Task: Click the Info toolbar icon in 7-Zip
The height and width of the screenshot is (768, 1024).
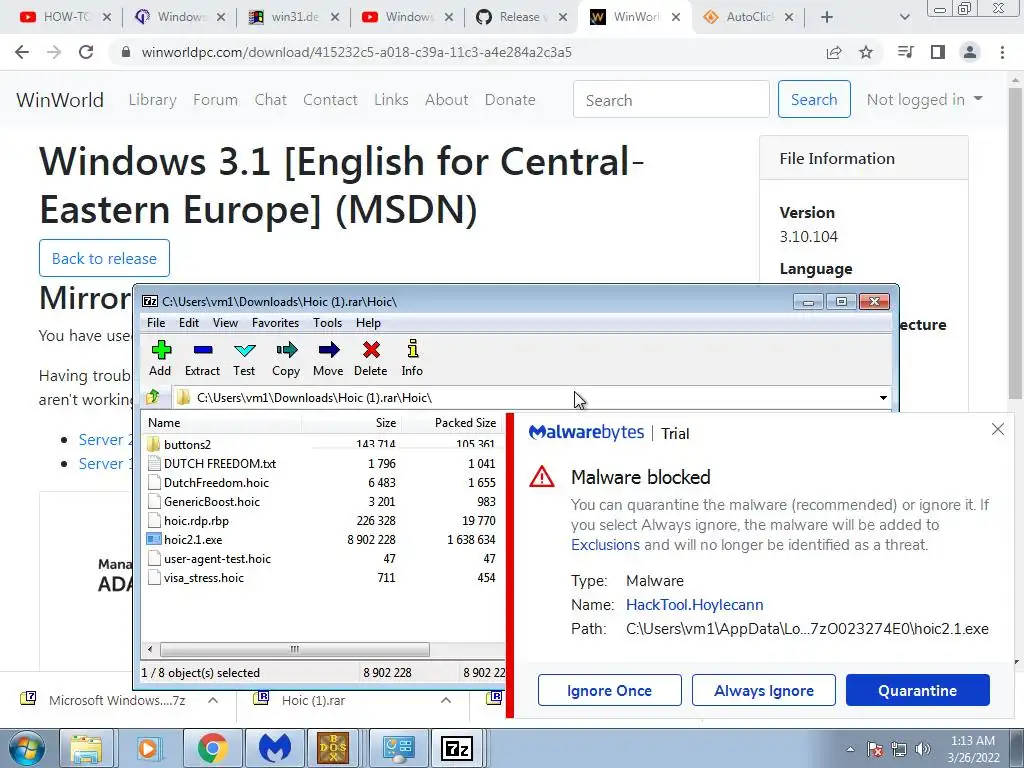Action: [x=412, y=357]
